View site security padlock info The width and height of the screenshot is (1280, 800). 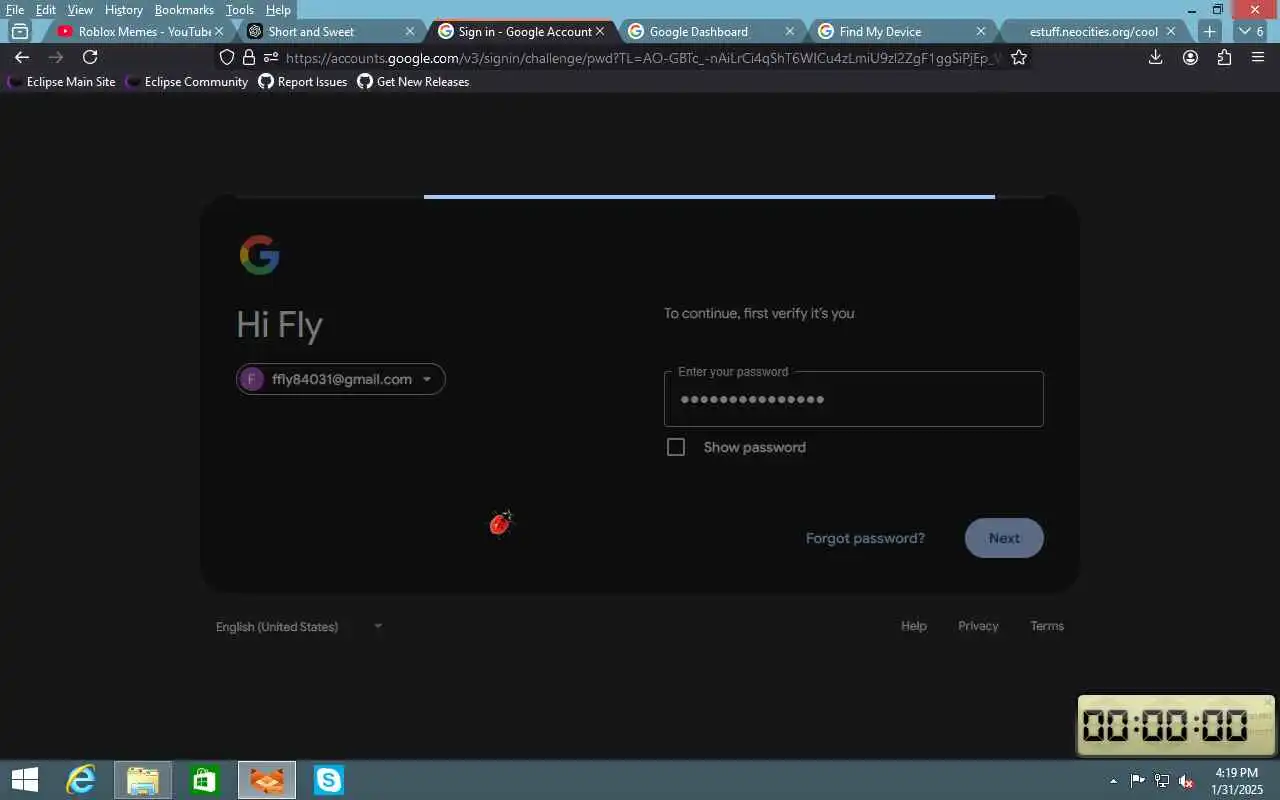pyautogui.click(x=249, y=57)
